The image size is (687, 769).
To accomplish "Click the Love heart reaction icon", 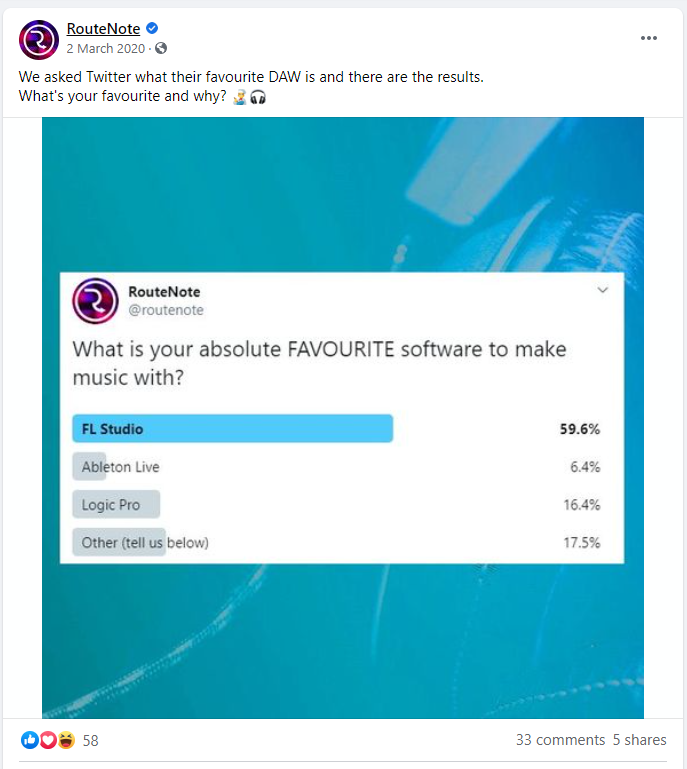I will click(x=48, y=740).
